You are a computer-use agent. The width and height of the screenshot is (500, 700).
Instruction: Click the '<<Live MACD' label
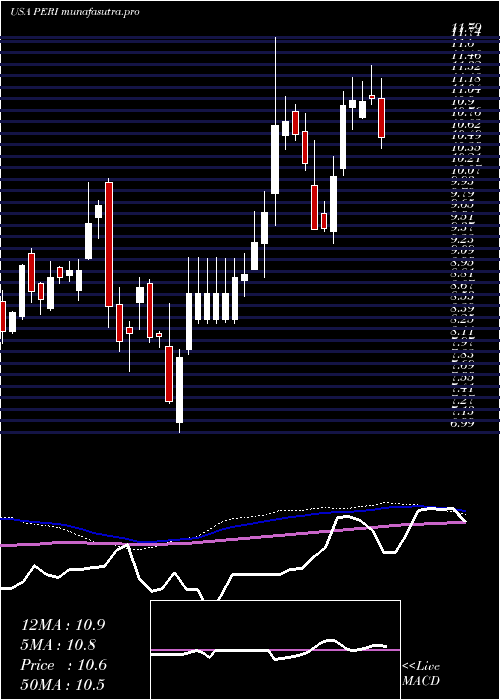[421, 674]
